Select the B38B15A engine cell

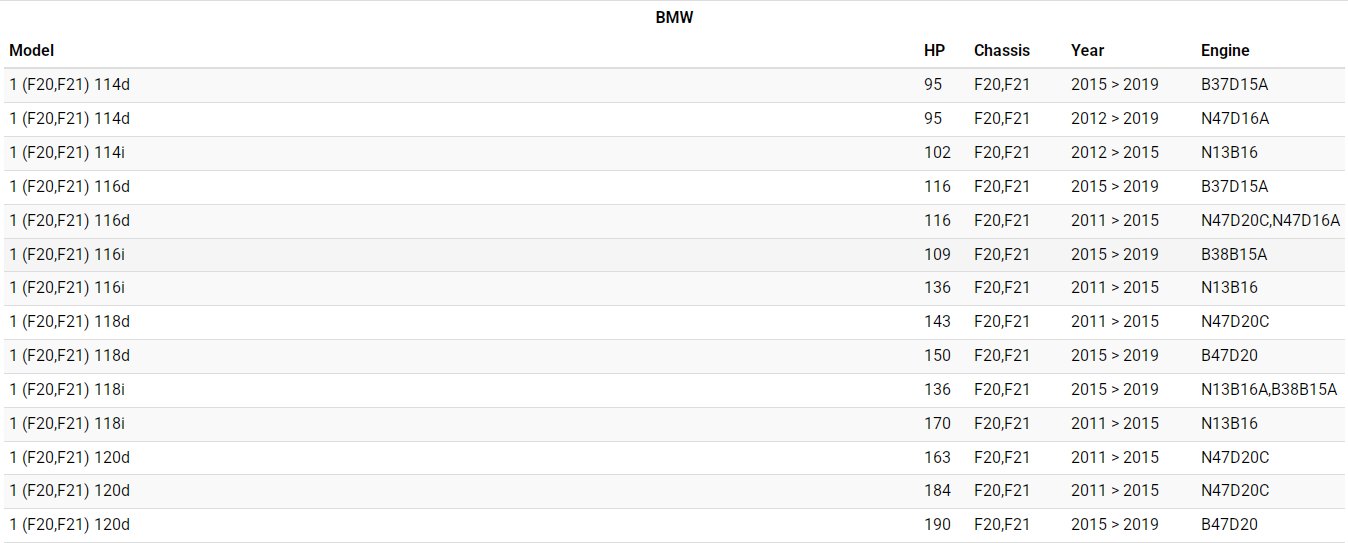1234,254
